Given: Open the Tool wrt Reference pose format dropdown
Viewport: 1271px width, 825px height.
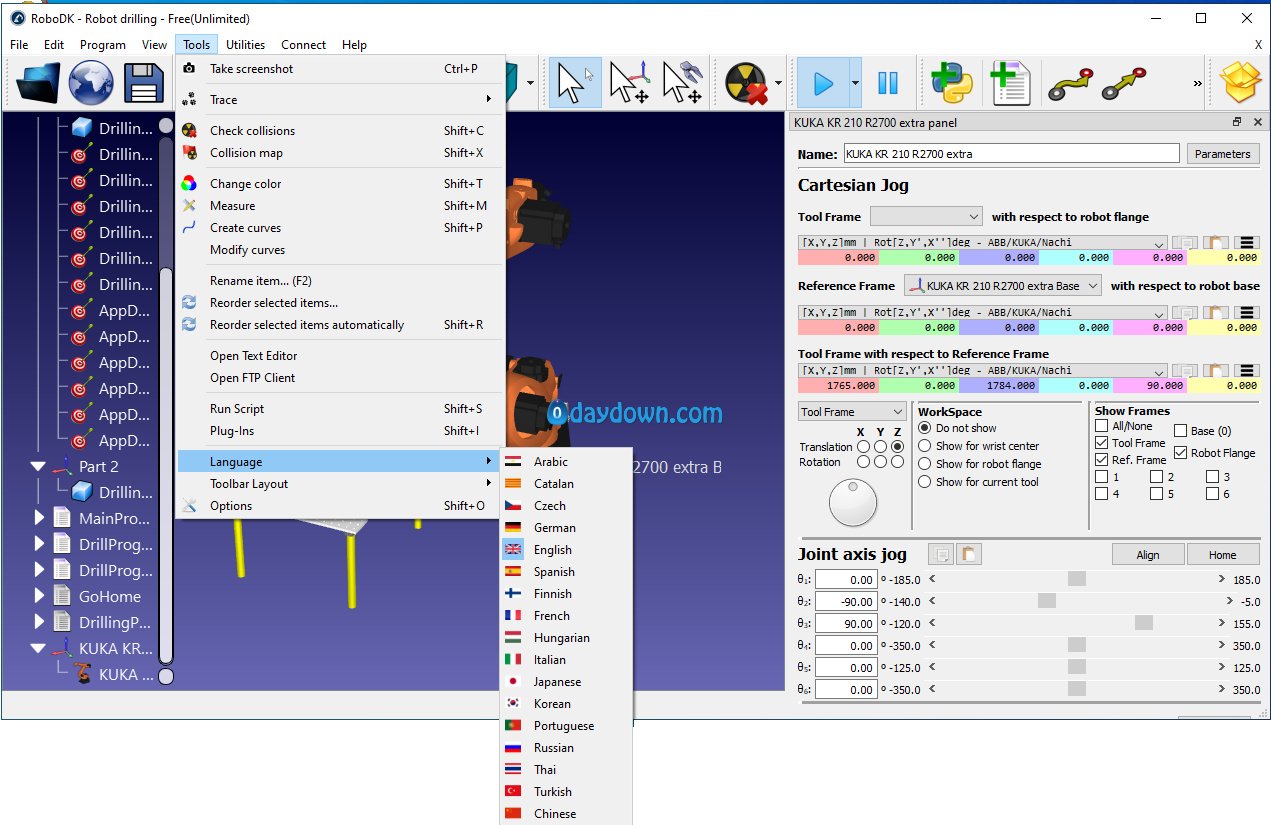Looking at the screenshot, I should (x=983, y=370).
